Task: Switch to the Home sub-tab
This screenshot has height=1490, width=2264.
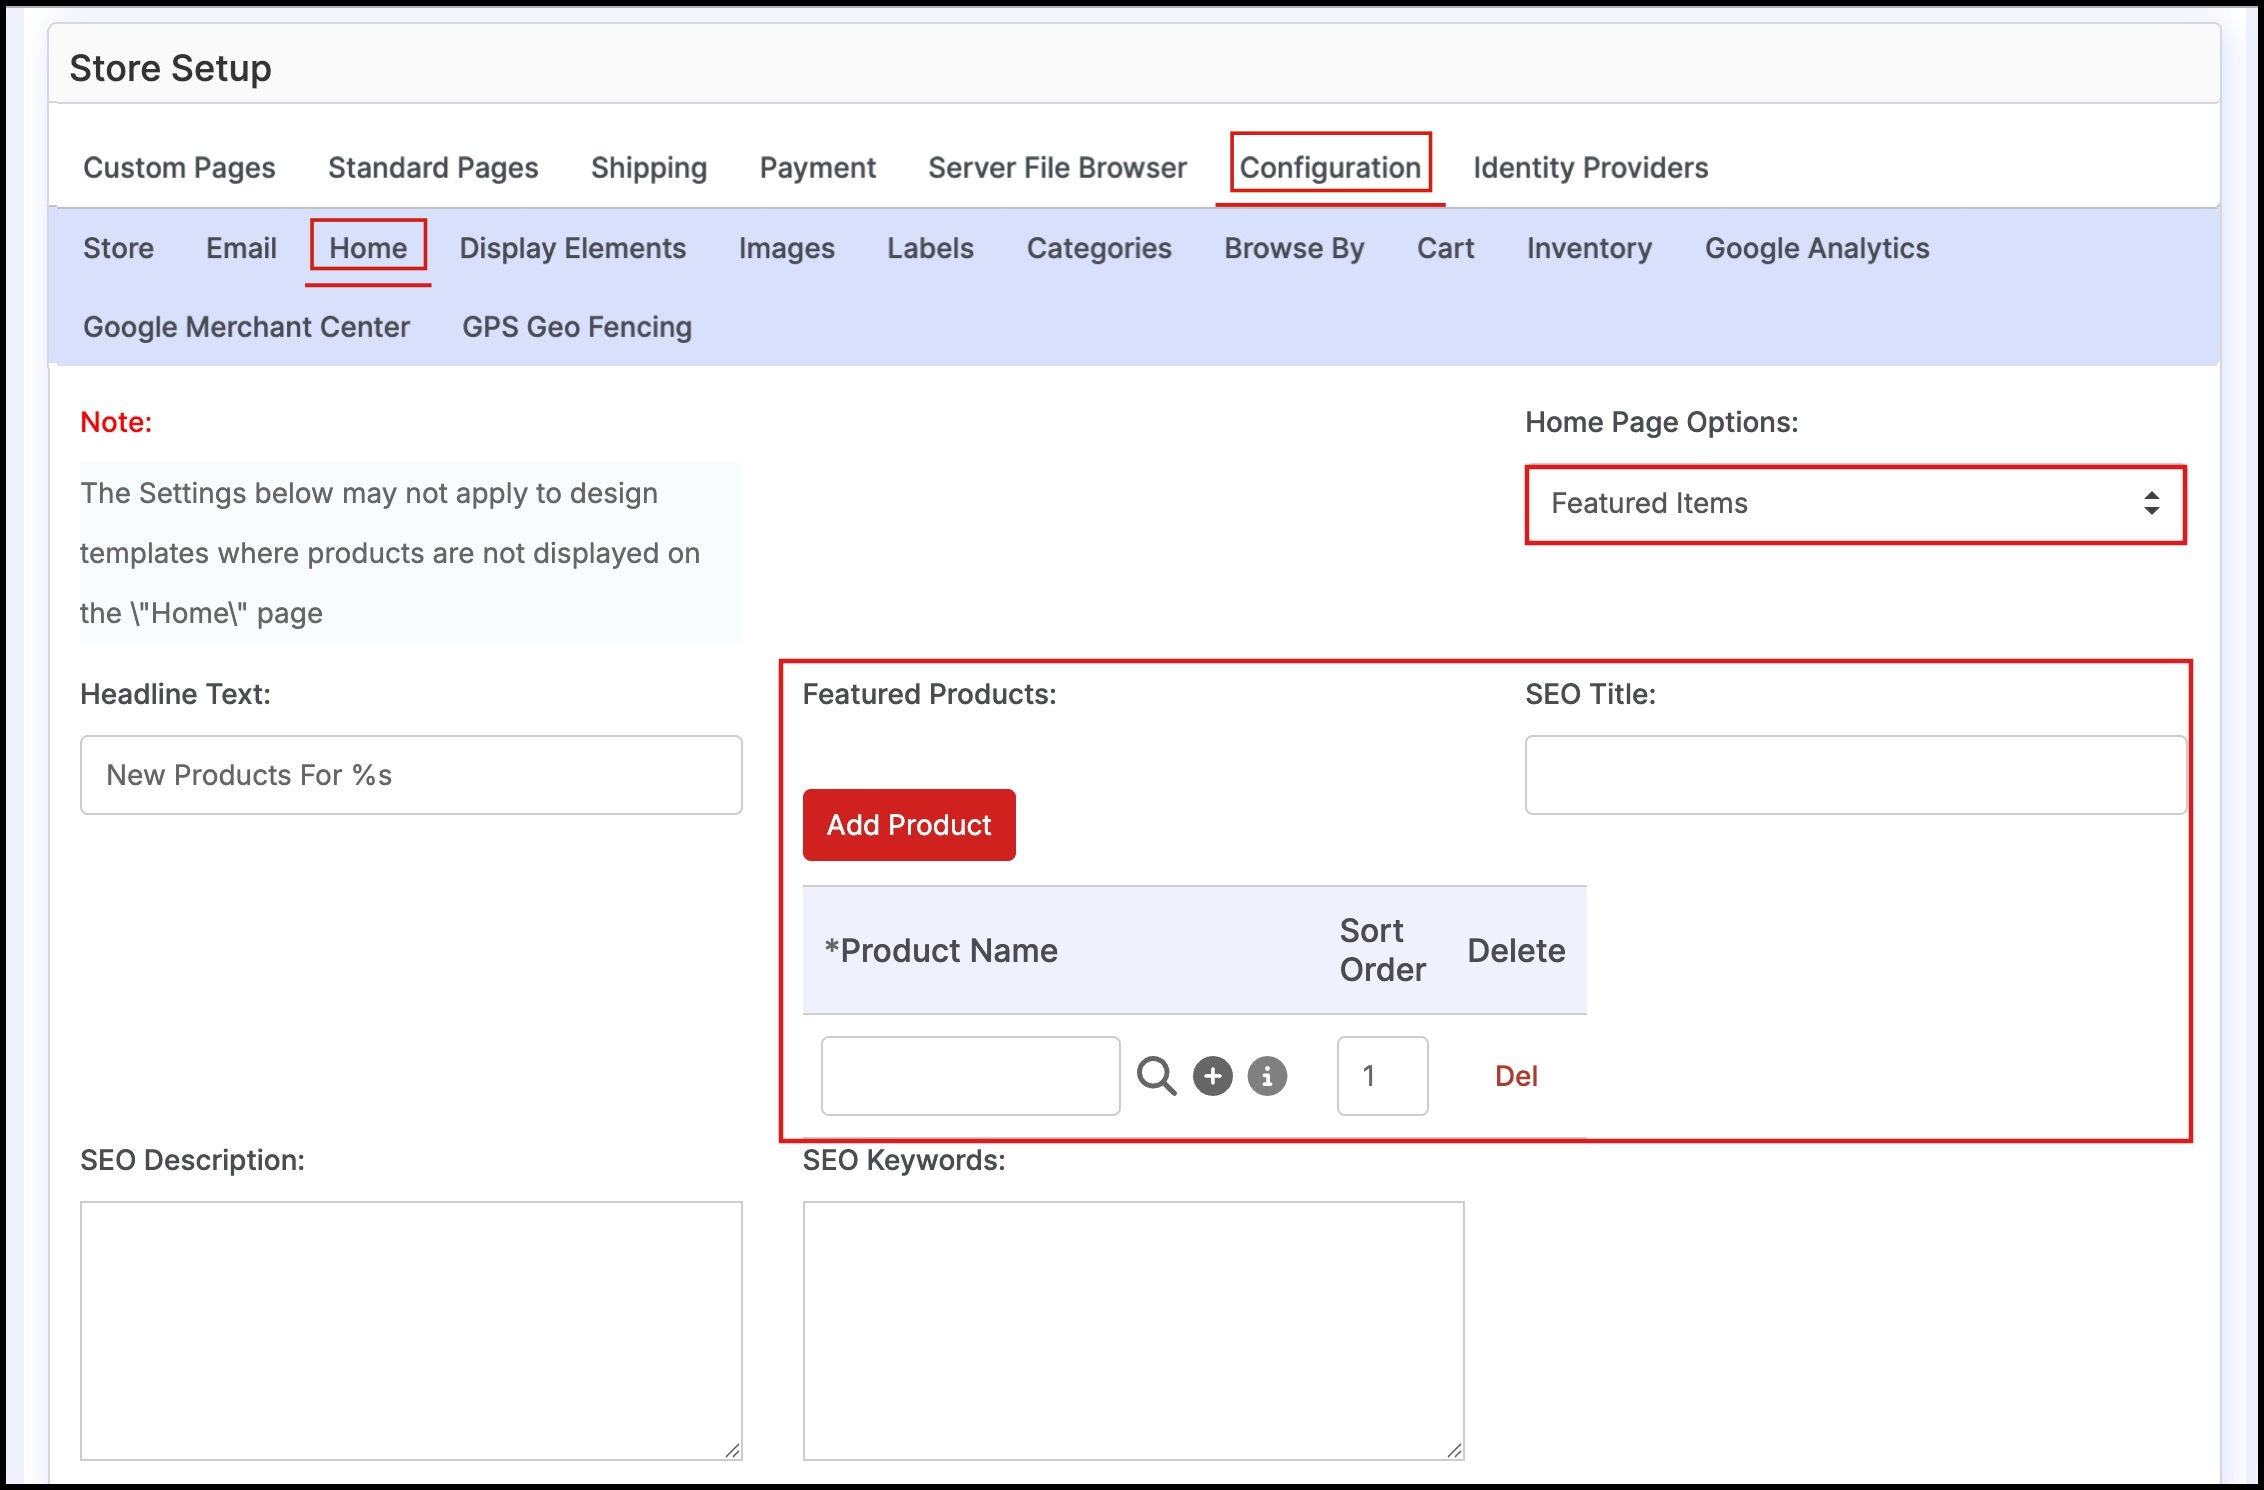Action: pyautogui.click(x=368, y=248)
